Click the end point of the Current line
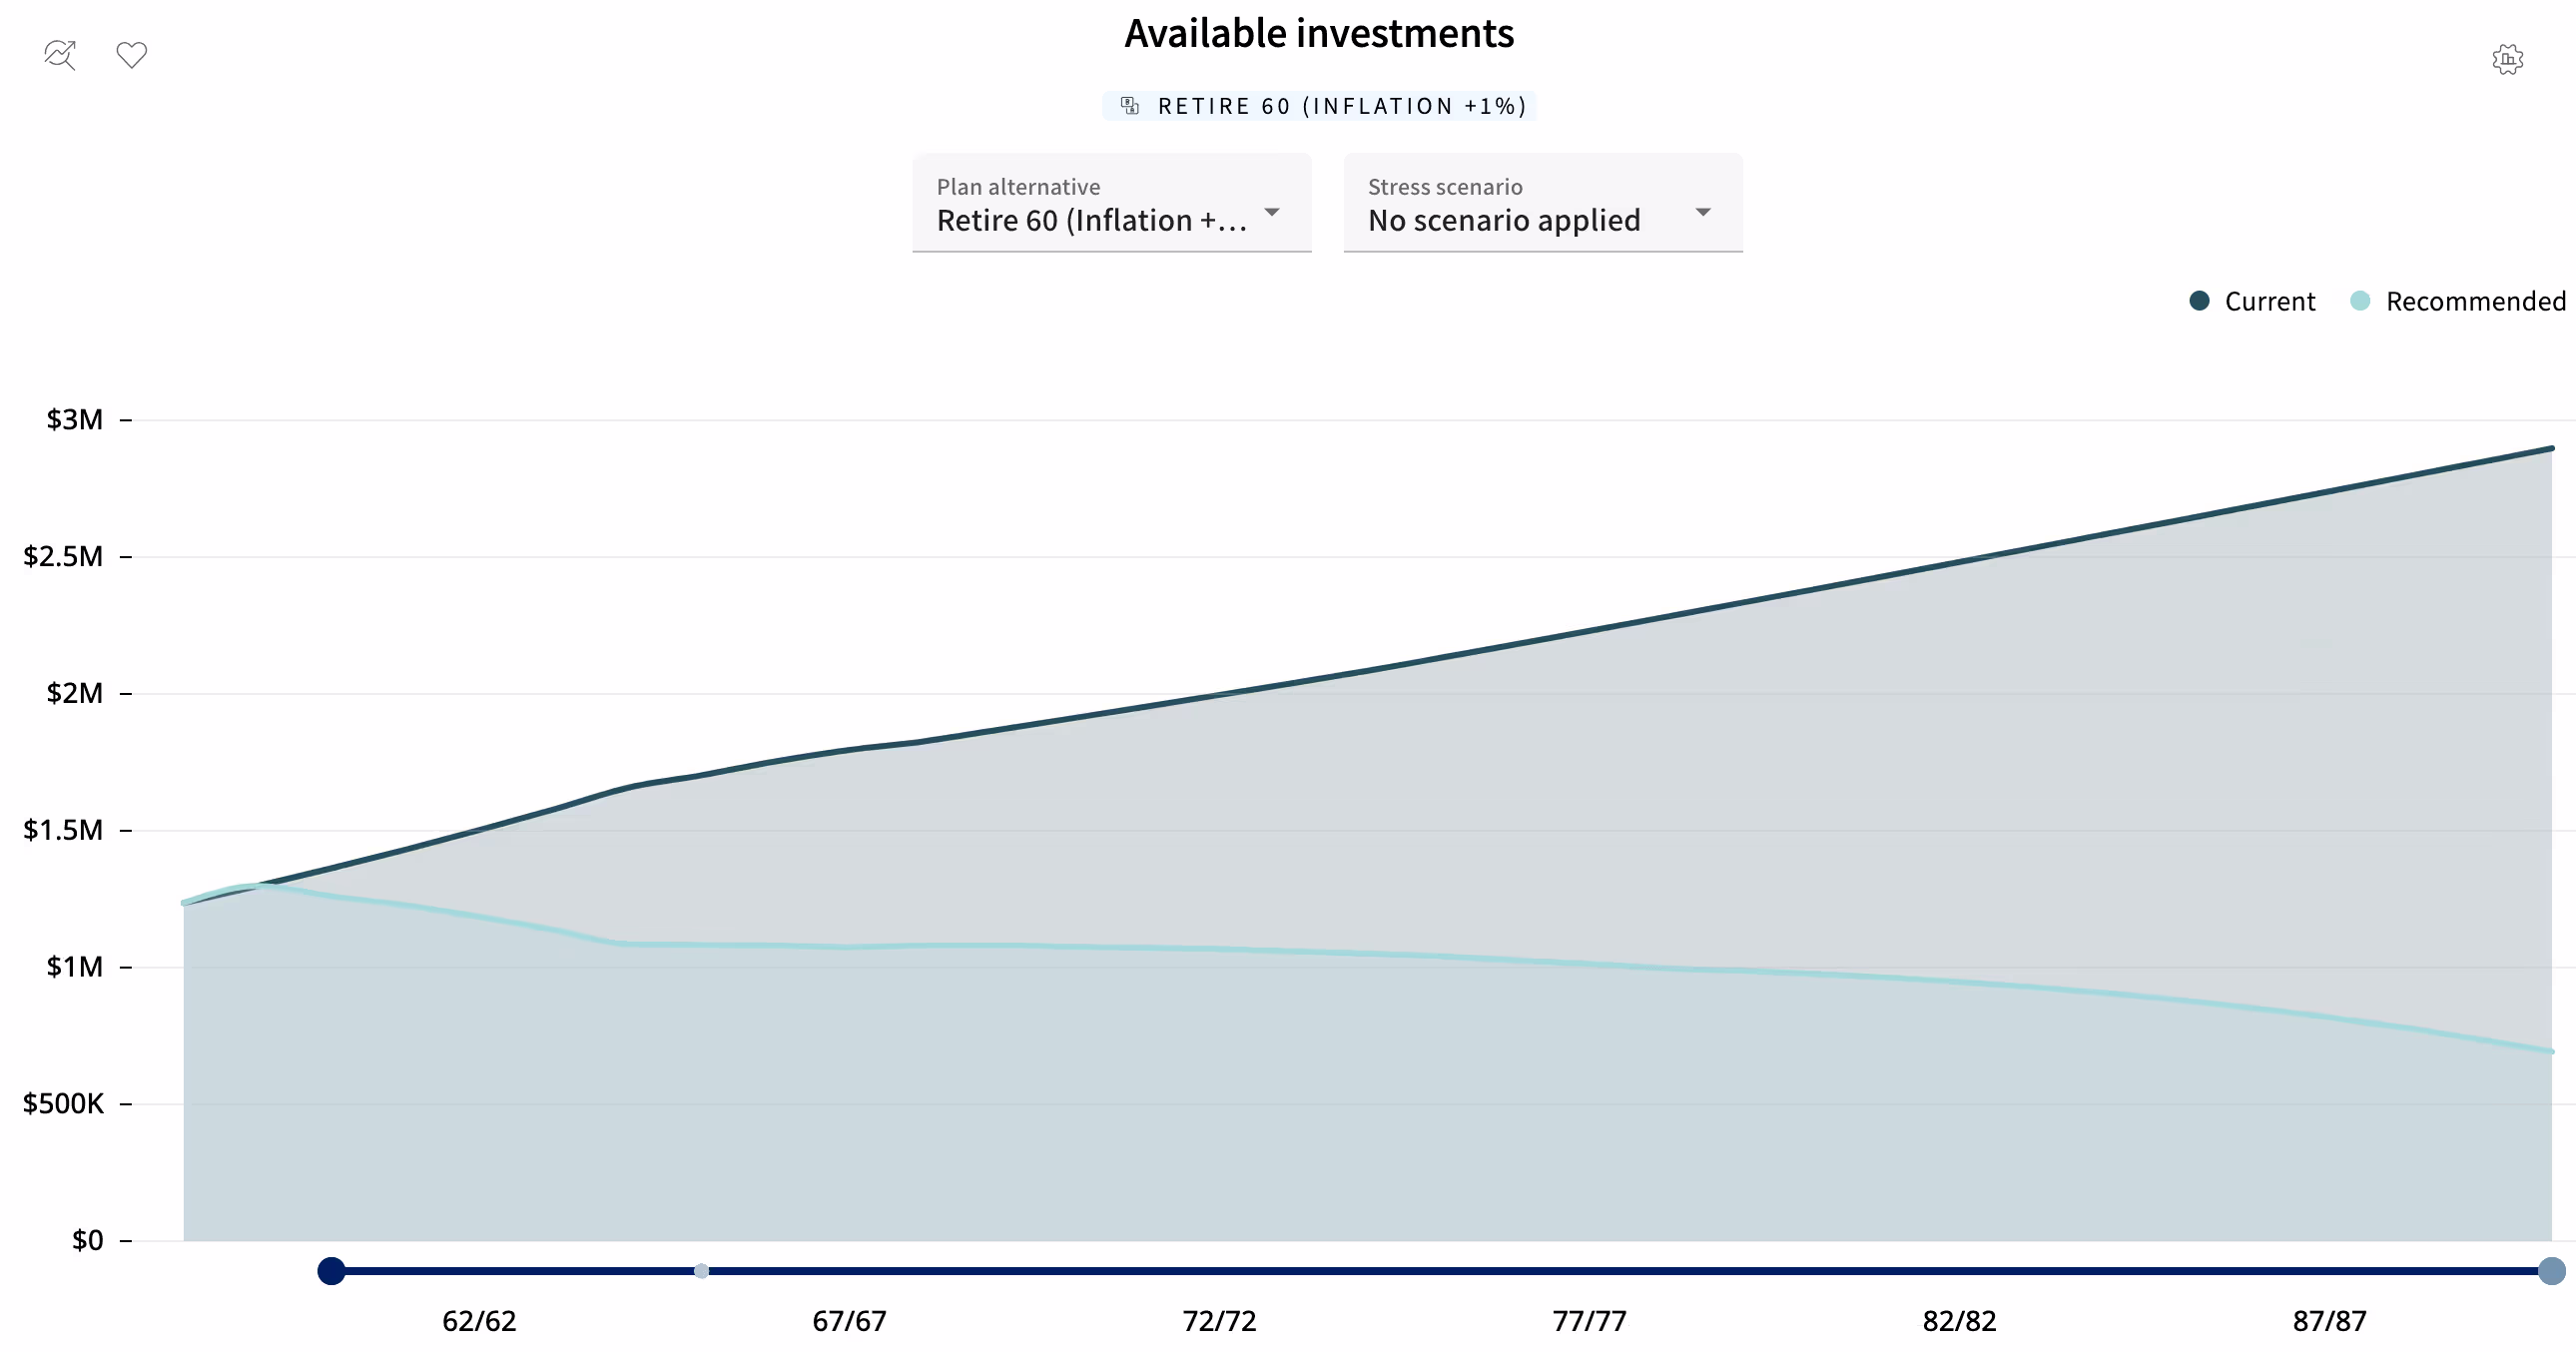 2551,449
